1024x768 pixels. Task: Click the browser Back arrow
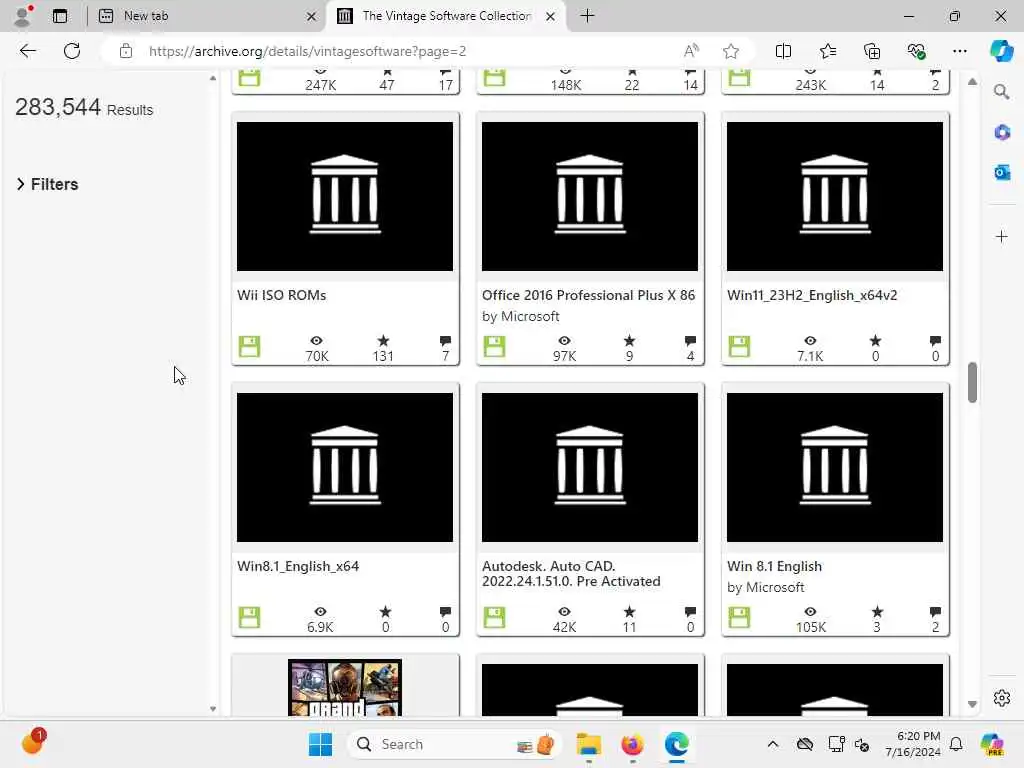click(x=27, y=51)
